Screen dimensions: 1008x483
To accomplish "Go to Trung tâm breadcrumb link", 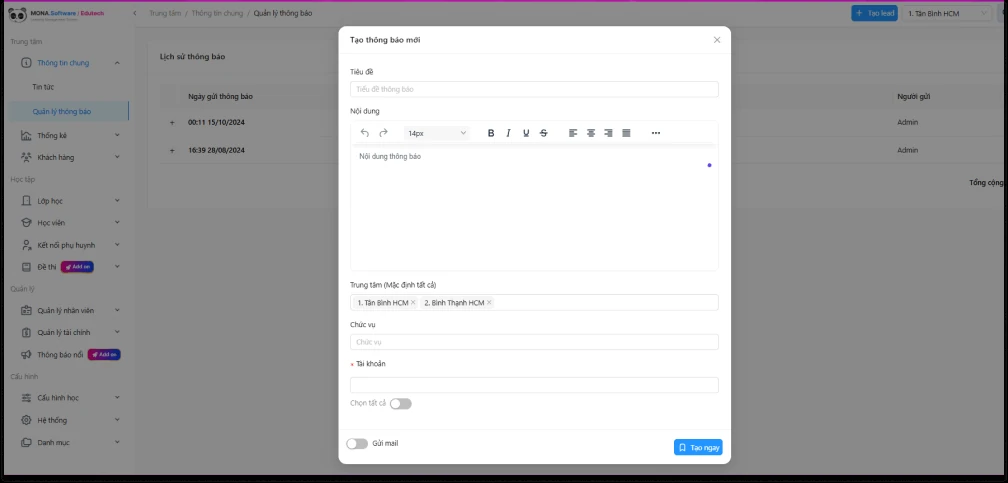I will point(165,13).
